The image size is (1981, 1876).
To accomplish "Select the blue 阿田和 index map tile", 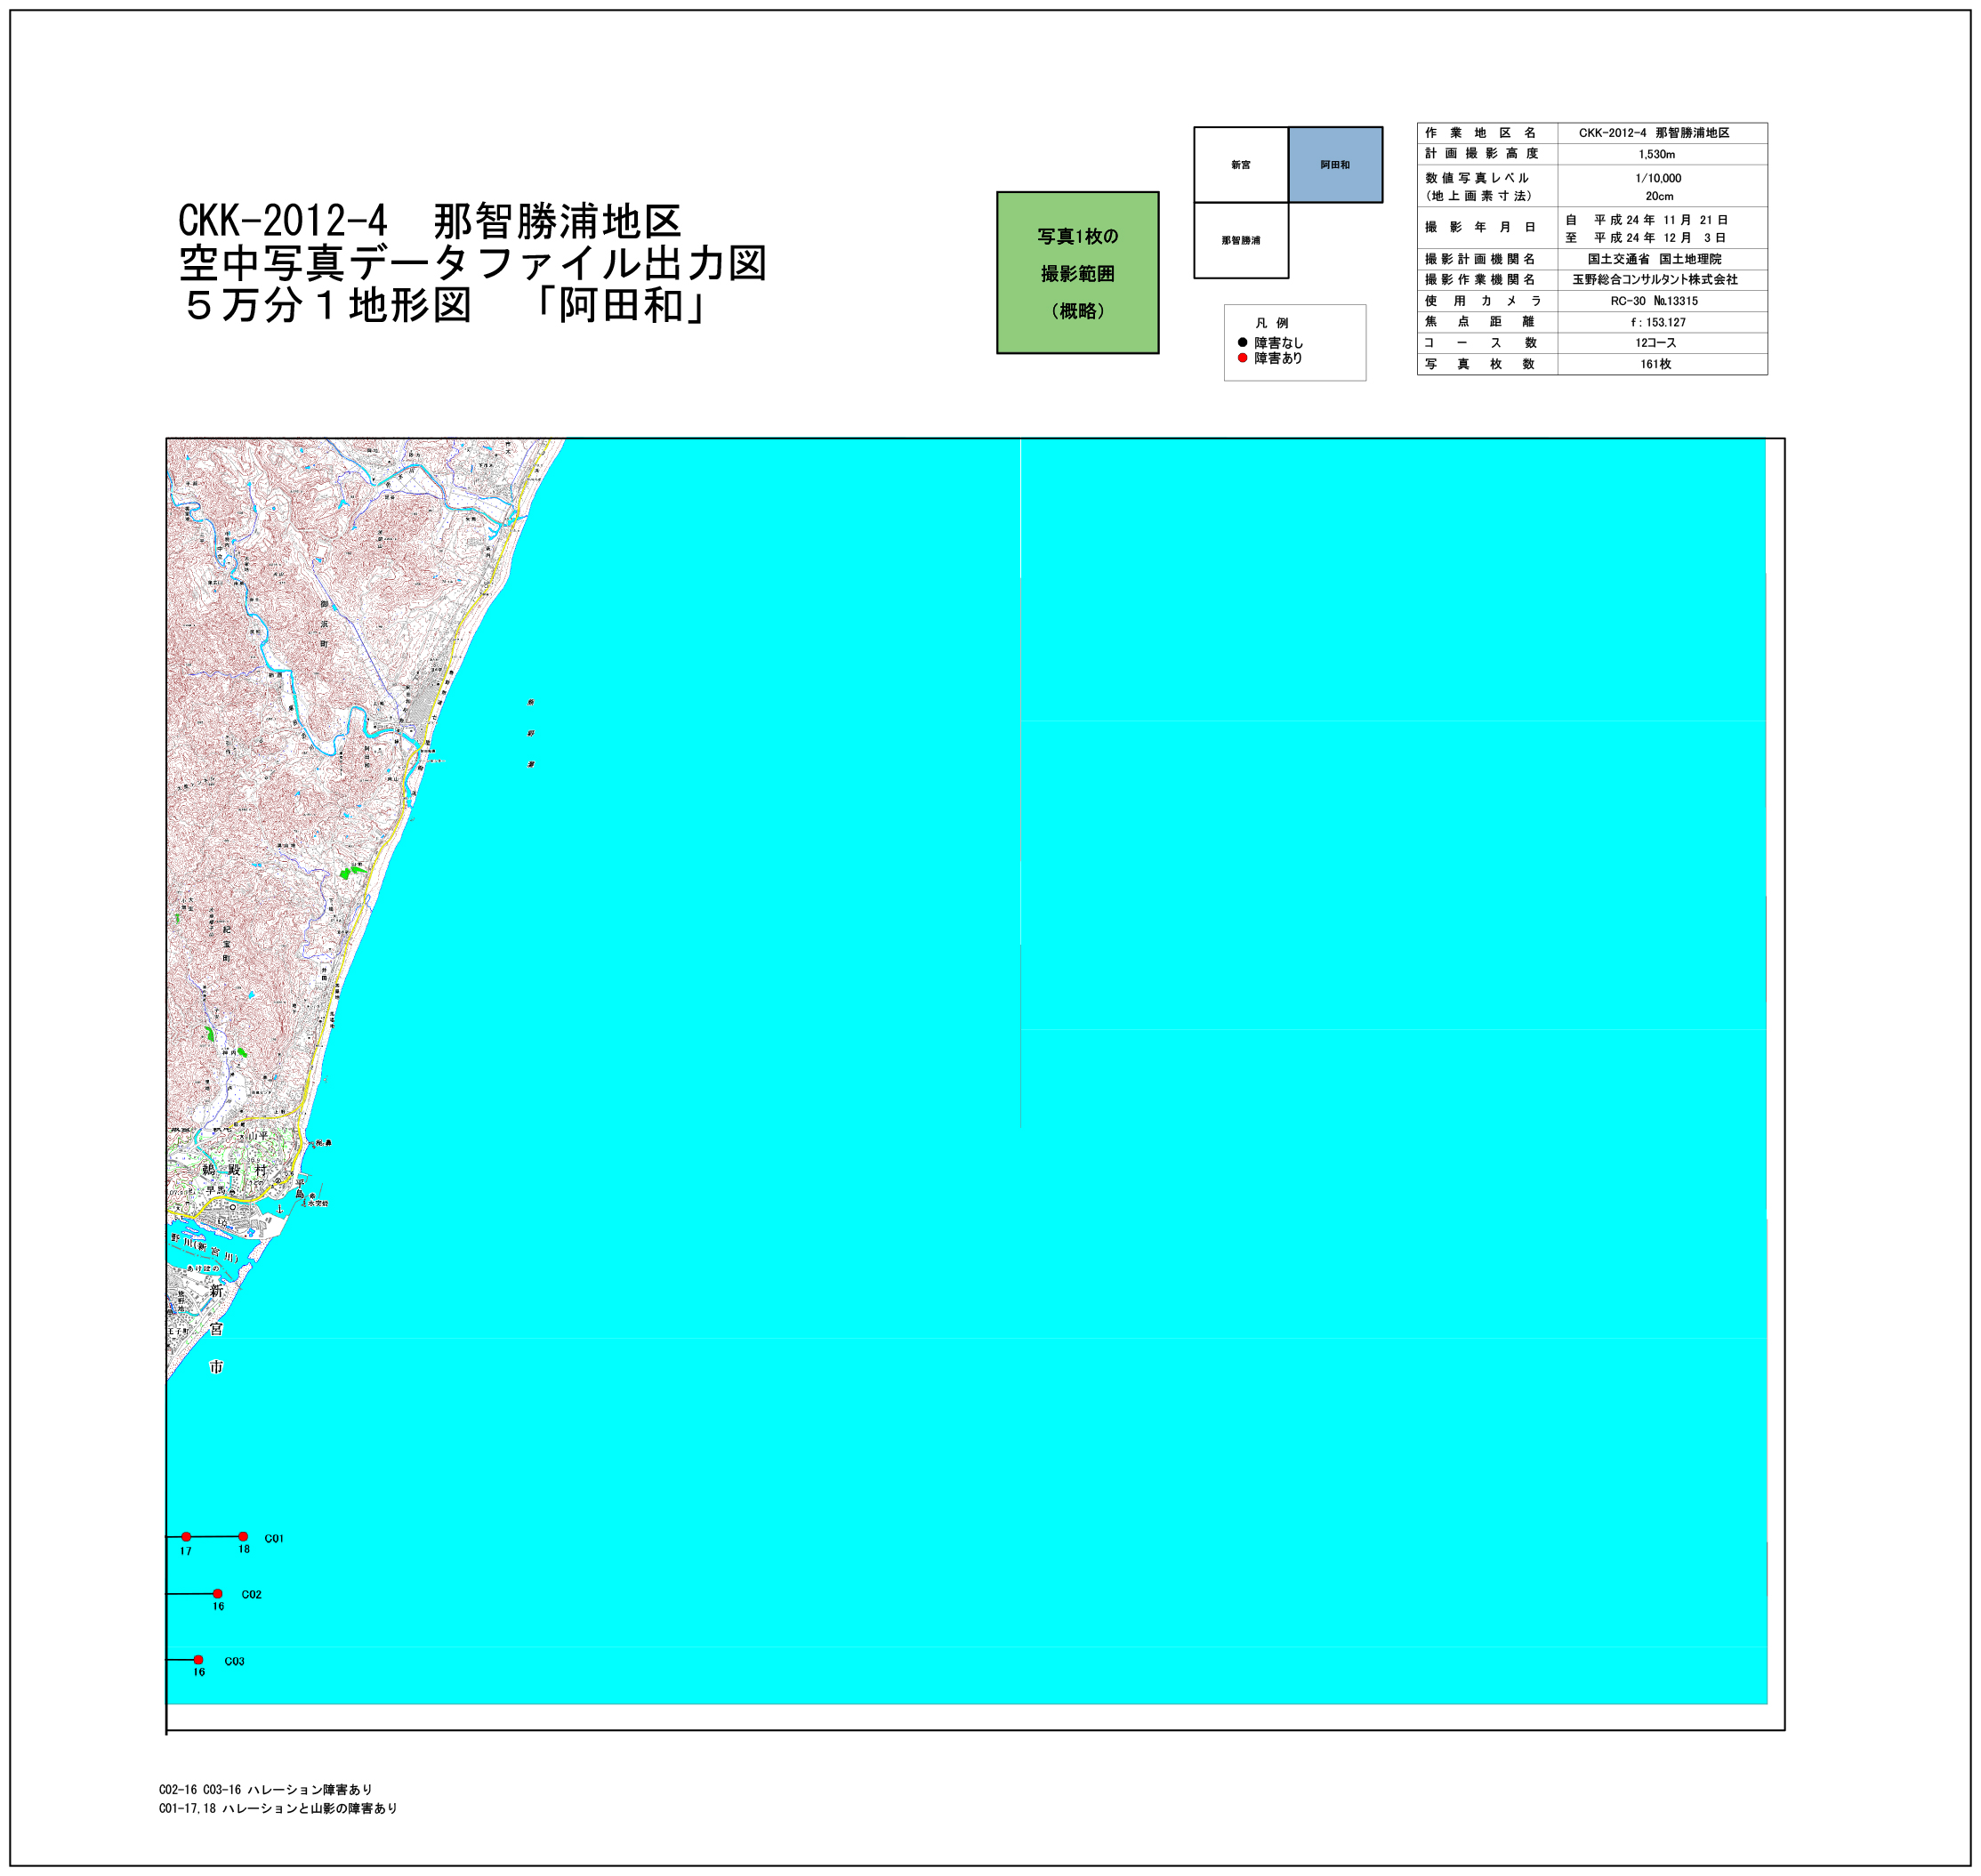I will (1335, 164).
